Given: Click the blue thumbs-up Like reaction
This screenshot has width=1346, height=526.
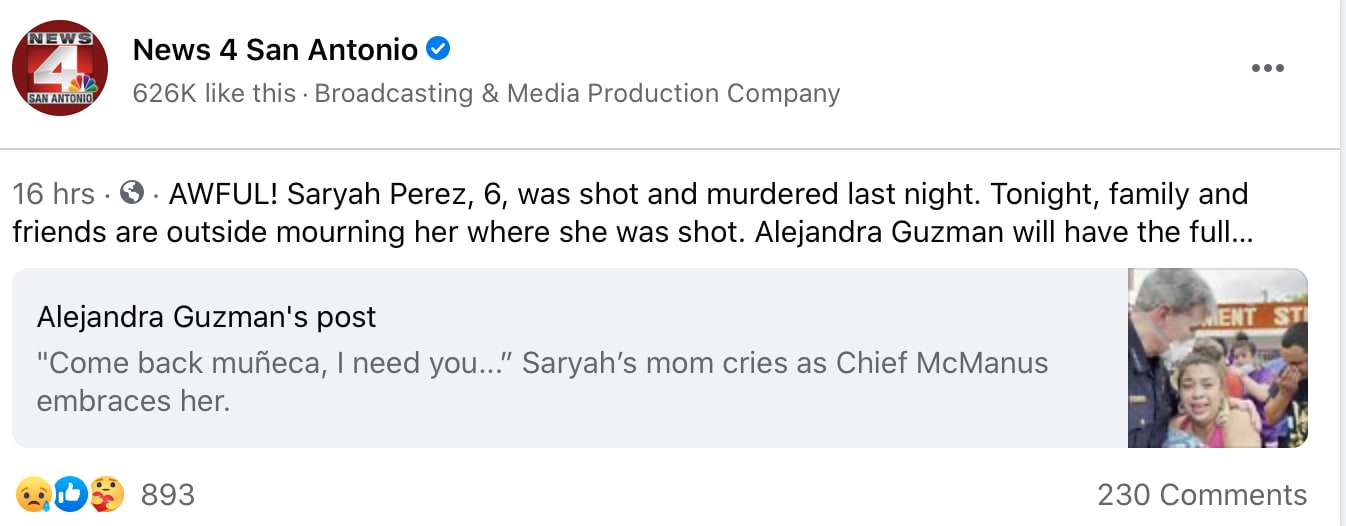Looking at the screenshot, I should (69, 494).
